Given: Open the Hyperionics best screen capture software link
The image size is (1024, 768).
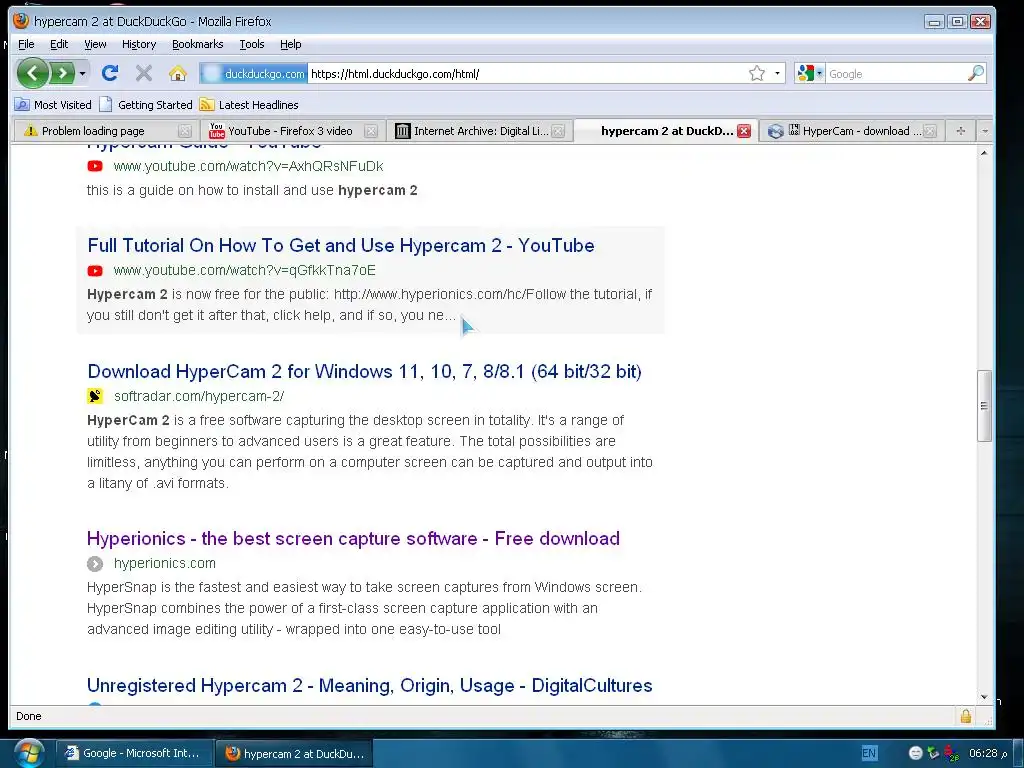Looking at the screenshot, I should 353,539.
